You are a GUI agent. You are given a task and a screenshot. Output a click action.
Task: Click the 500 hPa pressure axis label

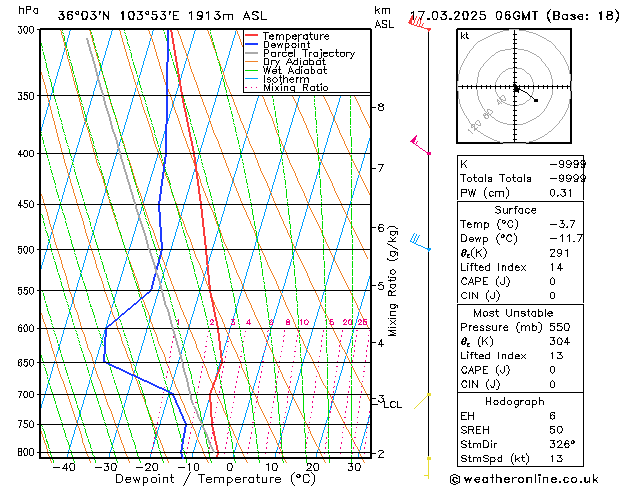click(26, 249)
